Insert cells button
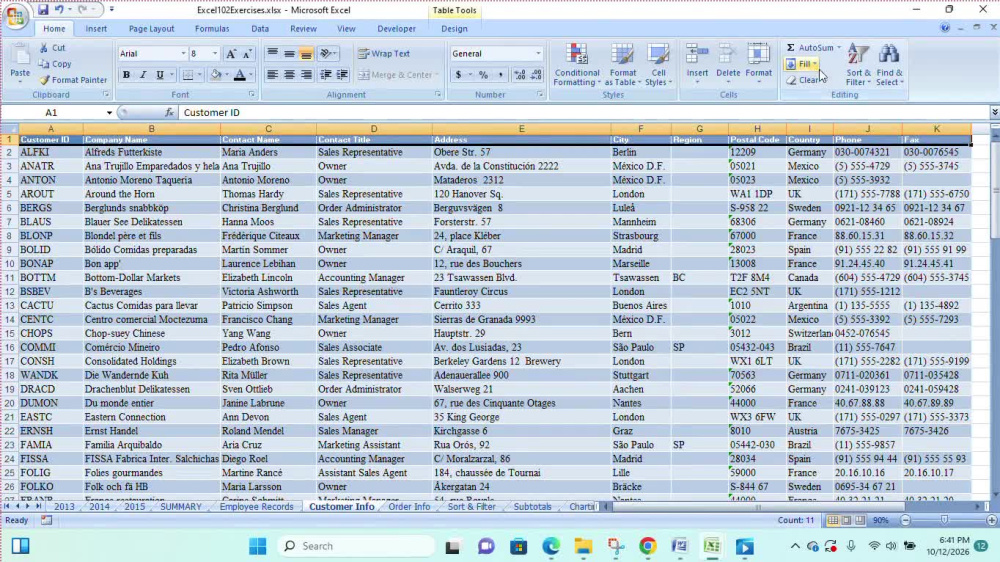The width and height of the screenshot is (1000, 562). 697,63
